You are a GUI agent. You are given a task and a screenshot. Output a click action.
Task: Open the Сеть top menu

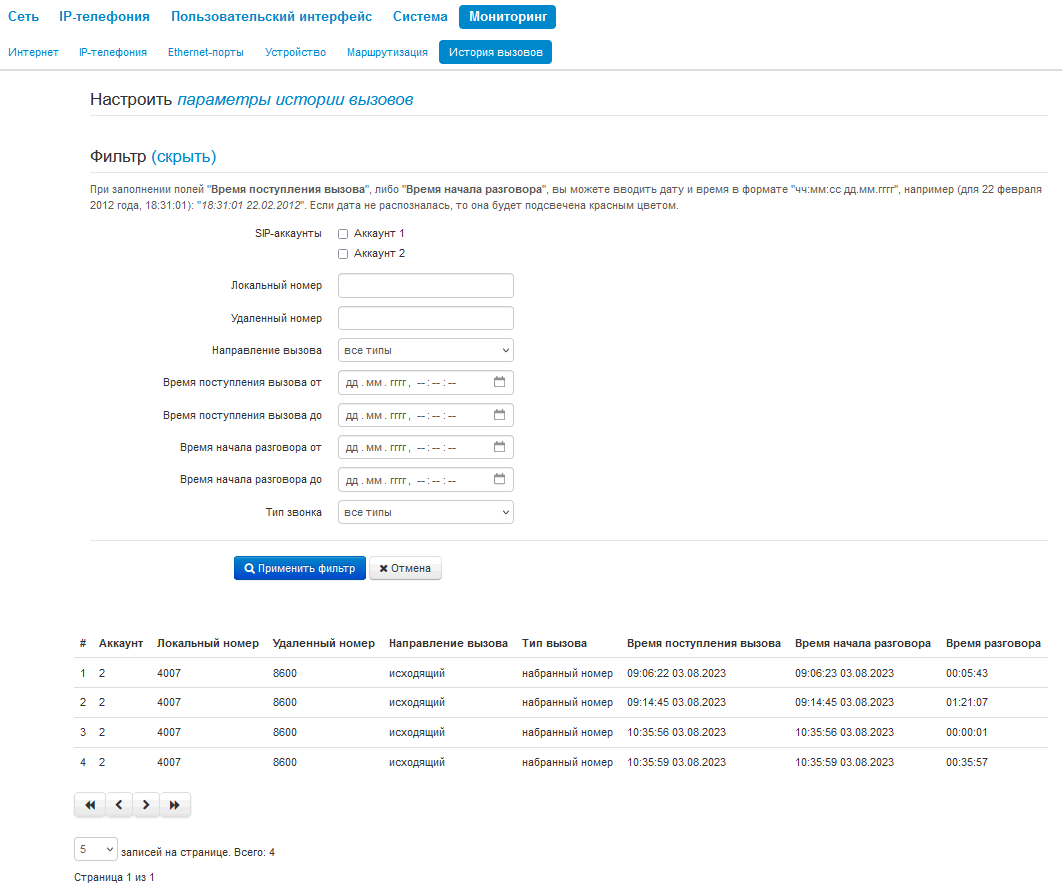tap(23, 17)
